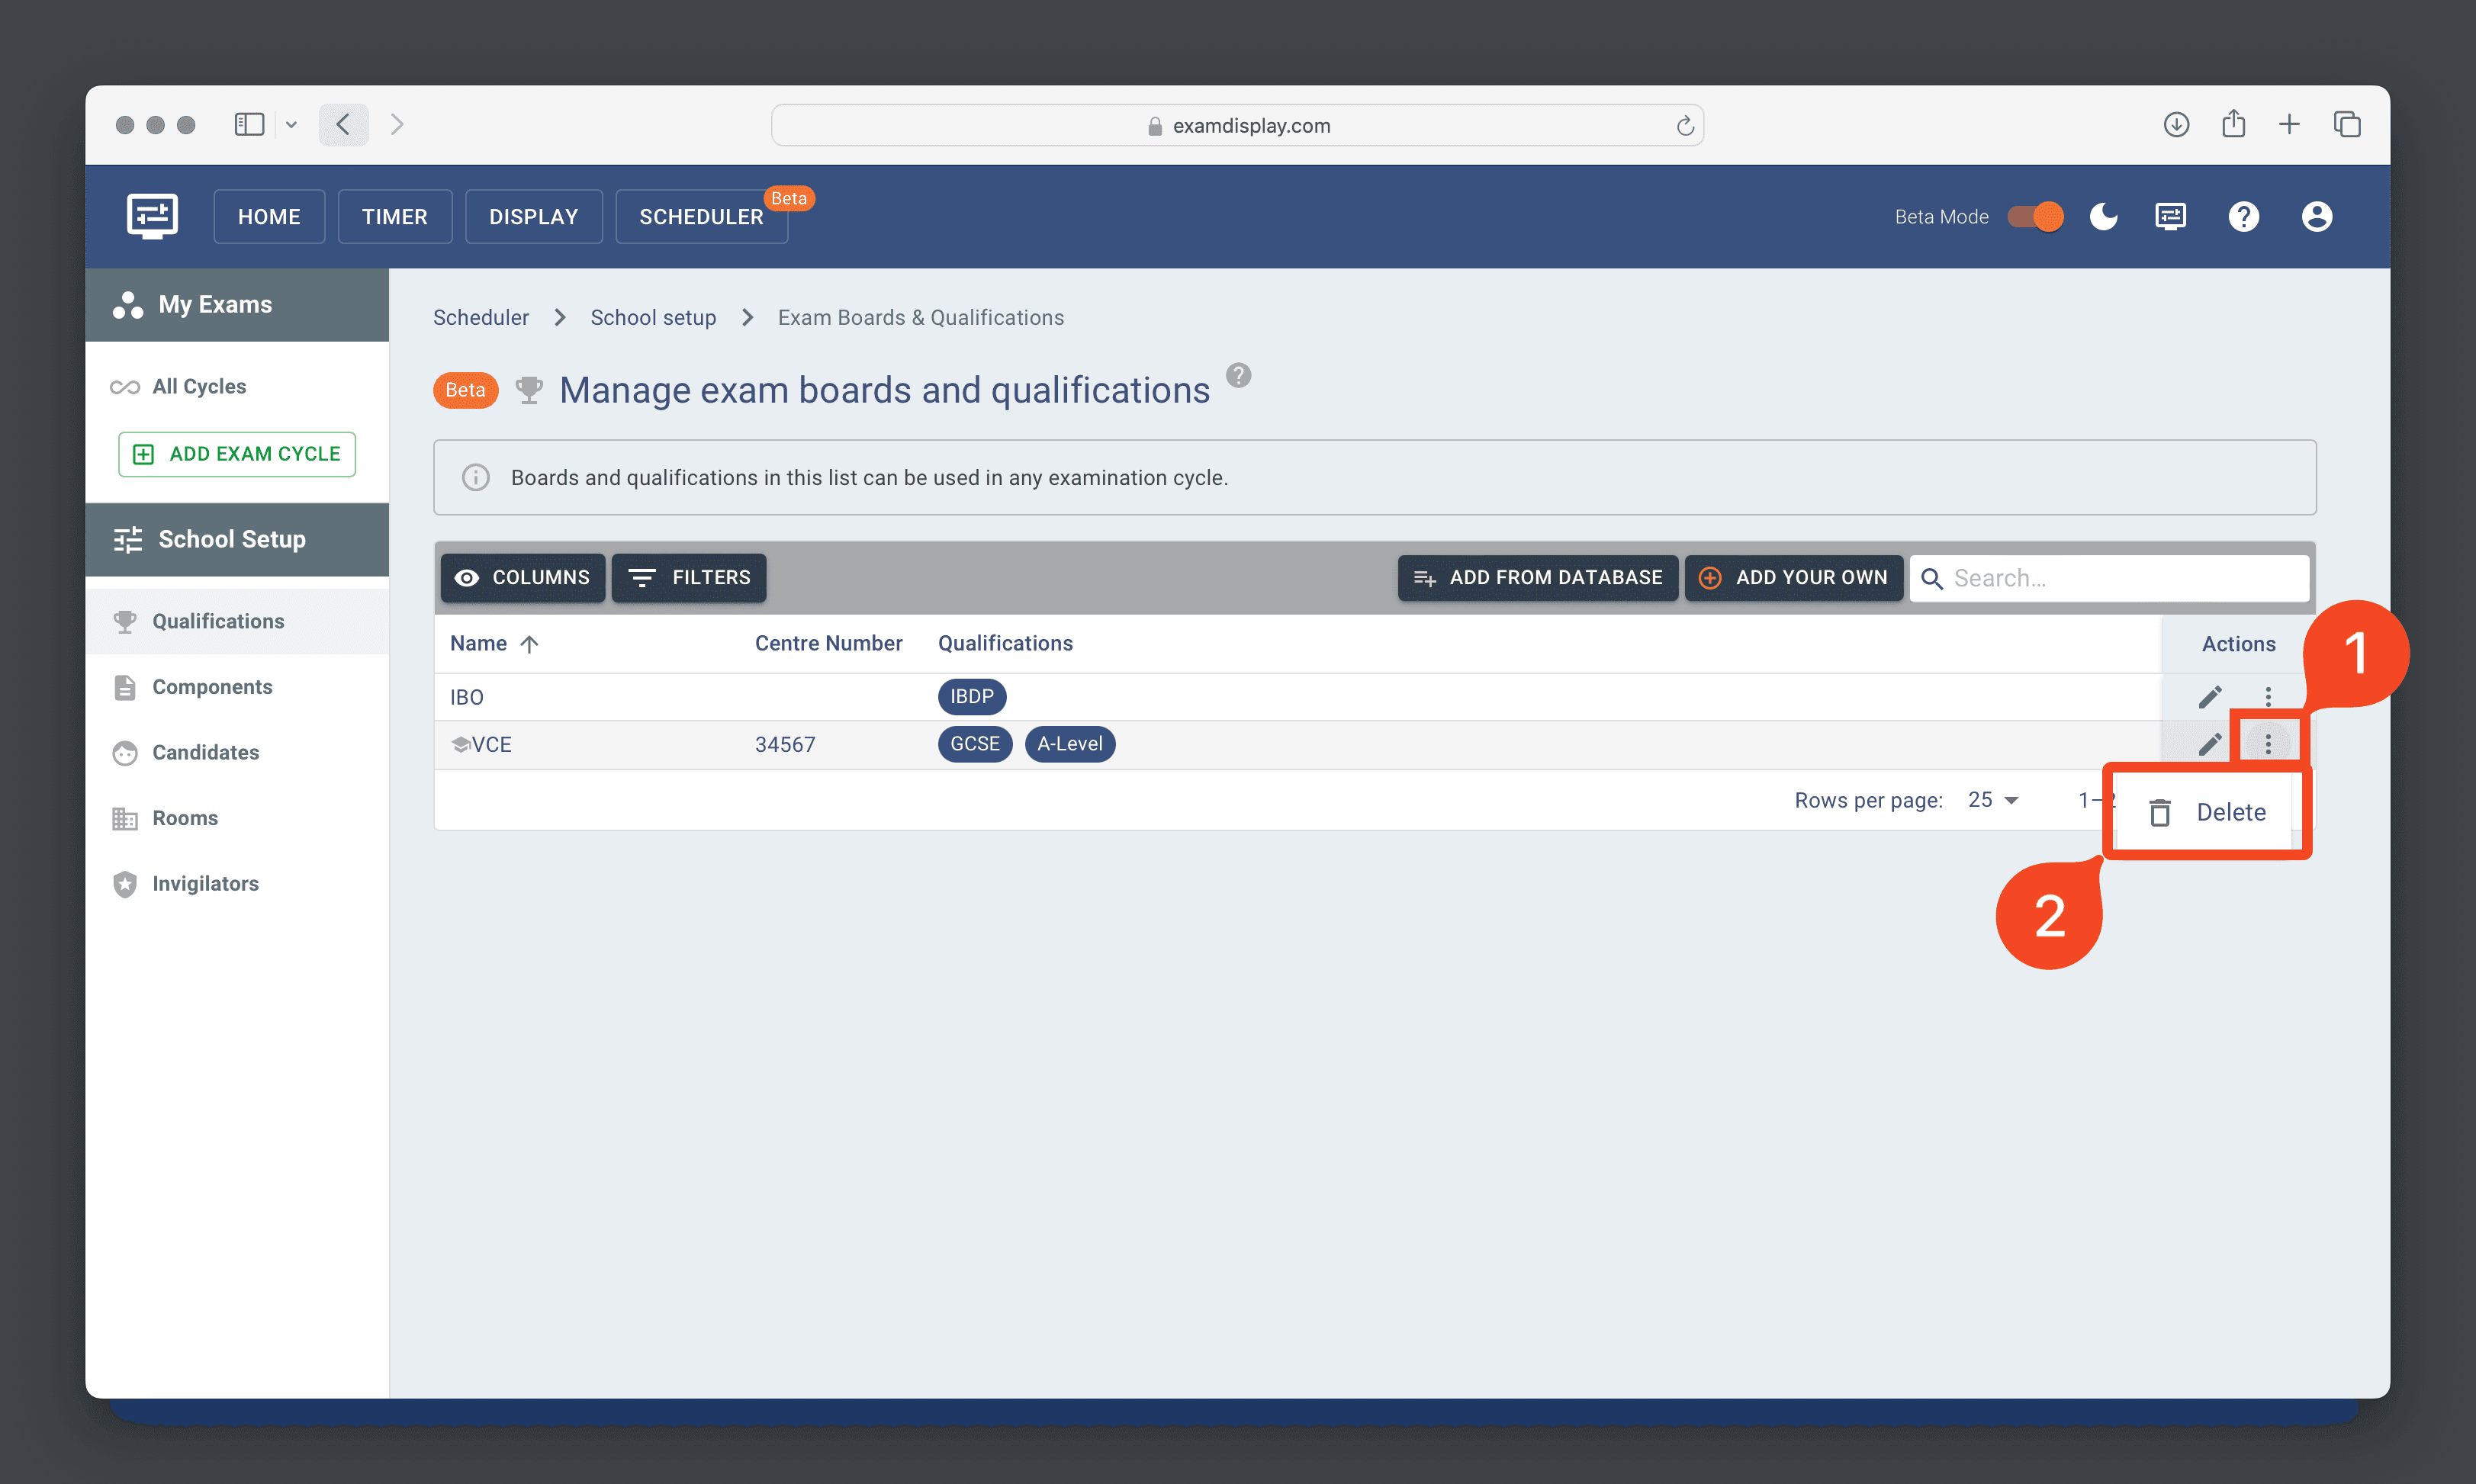Click the Add From Database icon
Screen dimensions: 2476x1484
1423,578
